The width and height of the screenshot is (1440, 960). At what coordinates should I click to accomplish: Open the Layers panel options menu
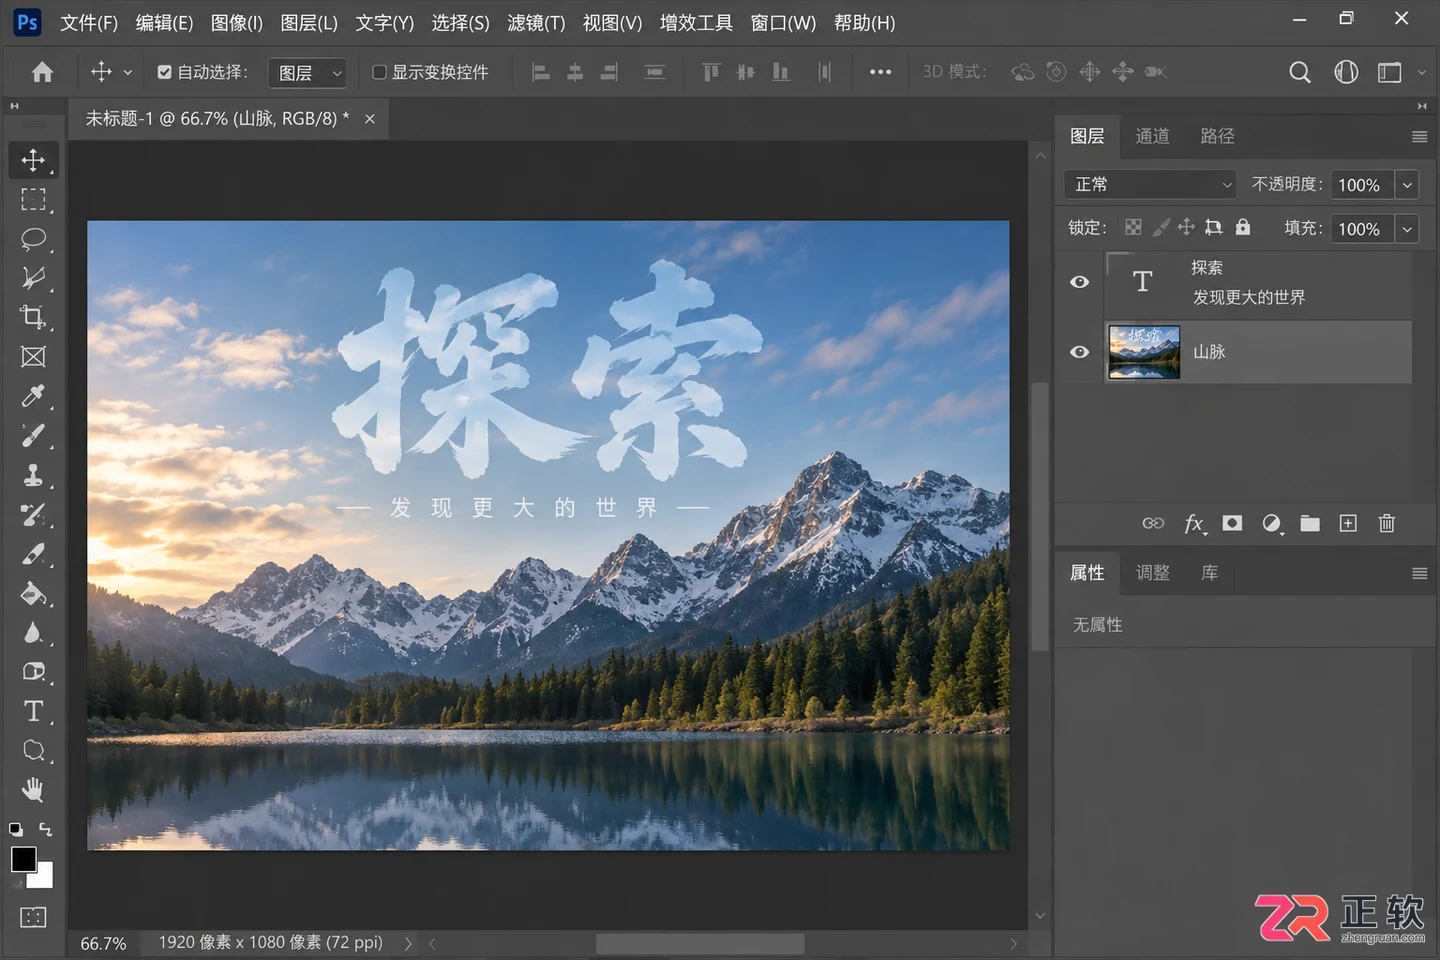(x=1419, y=136)
